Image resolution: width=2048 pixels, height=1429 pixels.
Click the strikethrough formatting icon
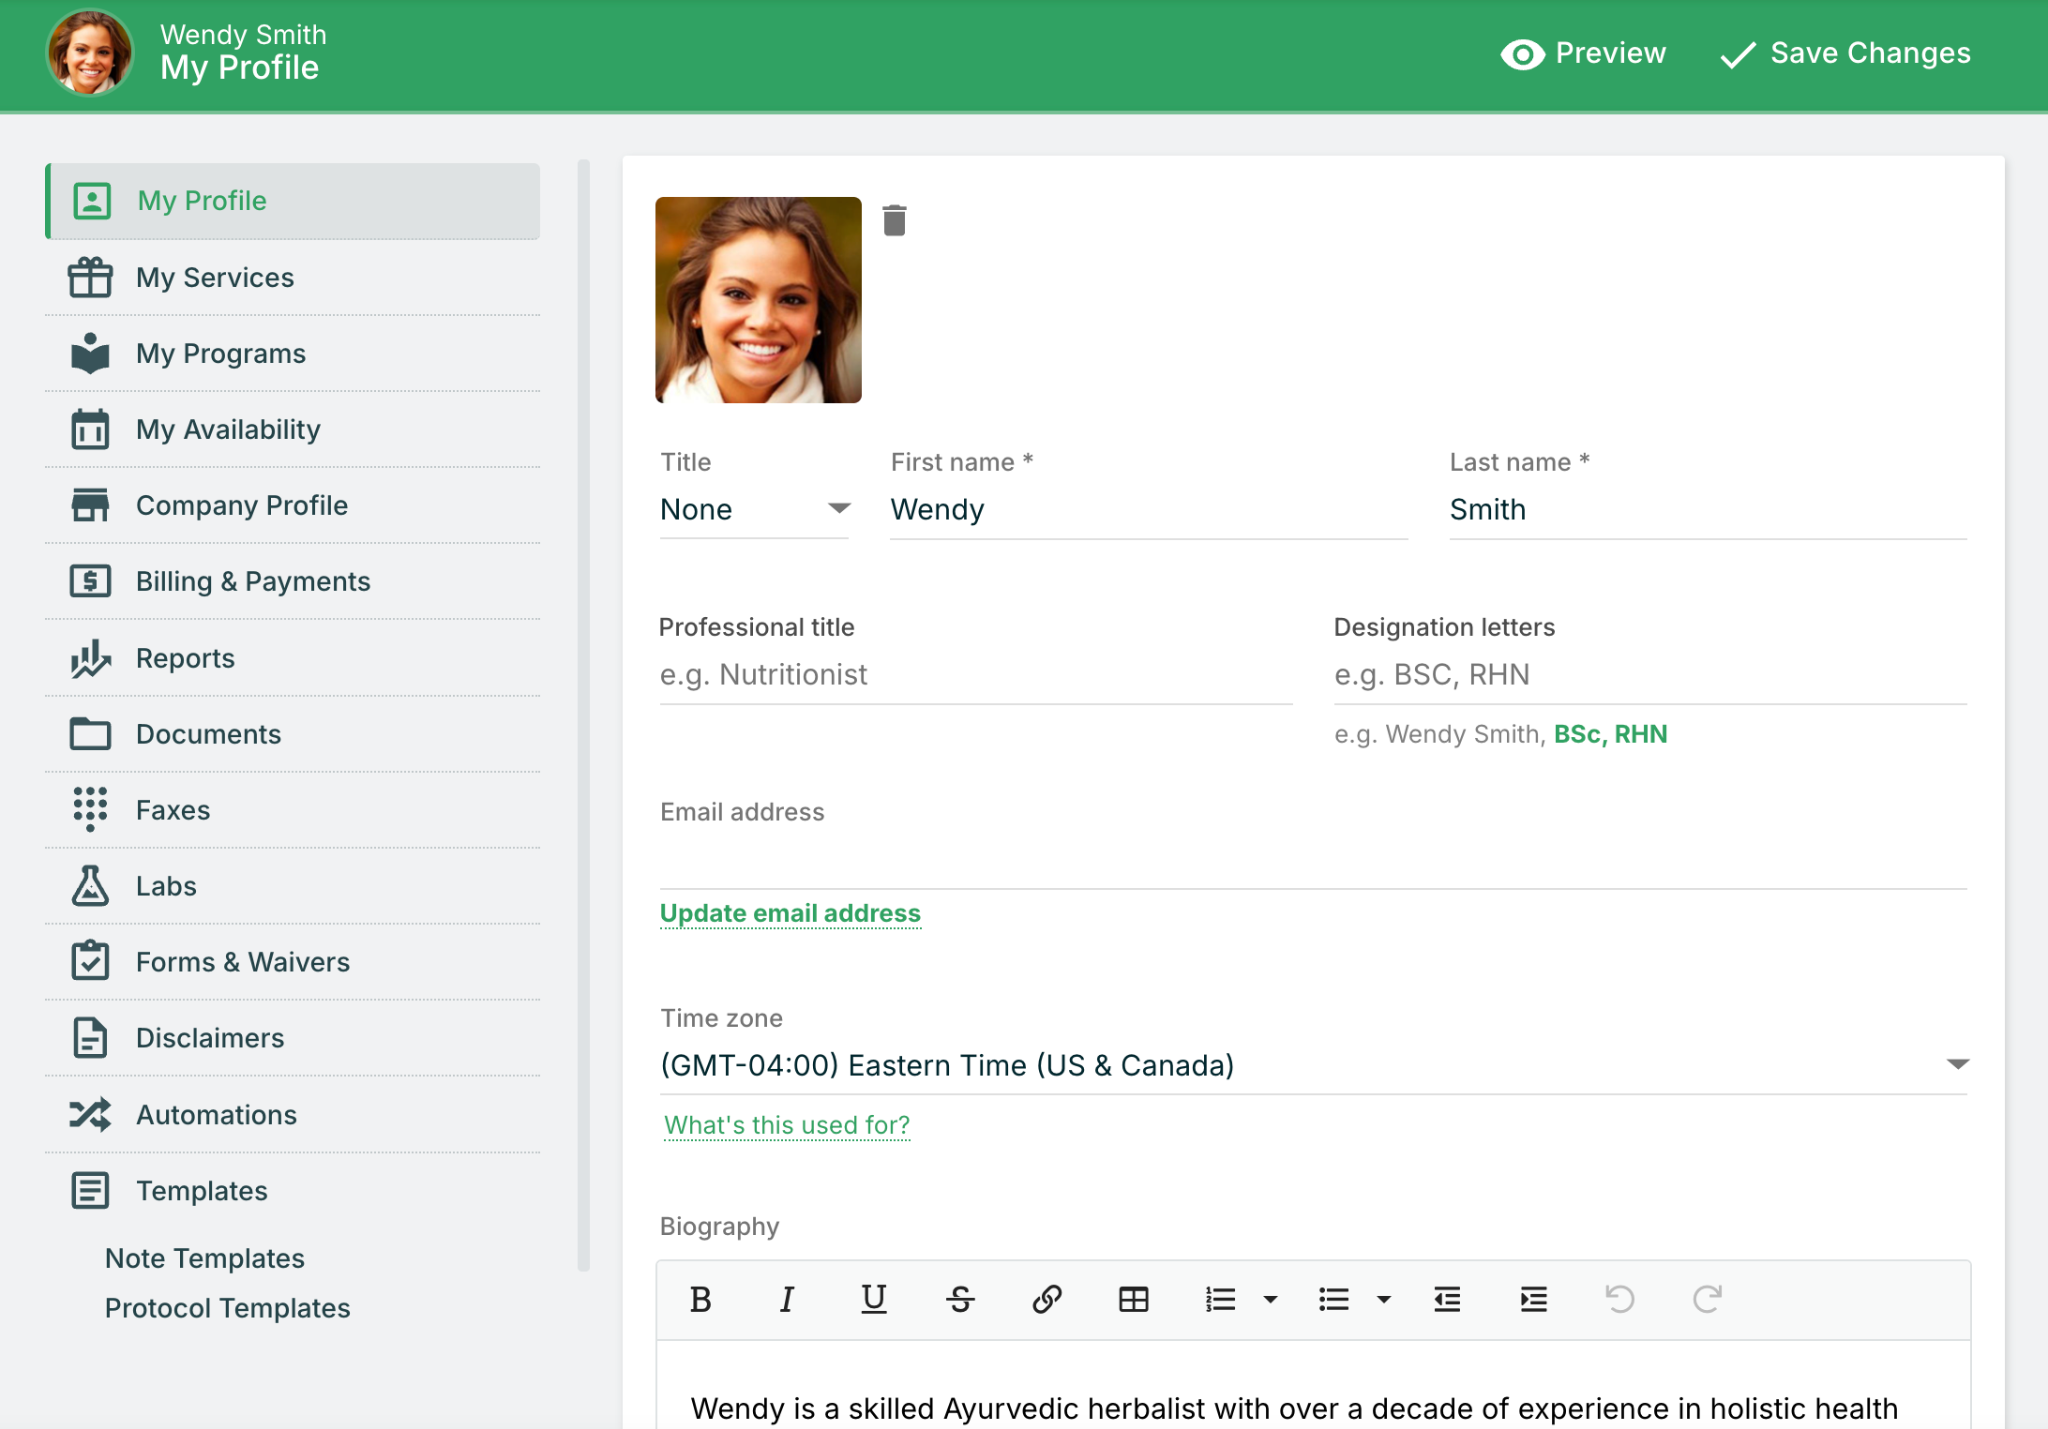tap(960, 1299)
